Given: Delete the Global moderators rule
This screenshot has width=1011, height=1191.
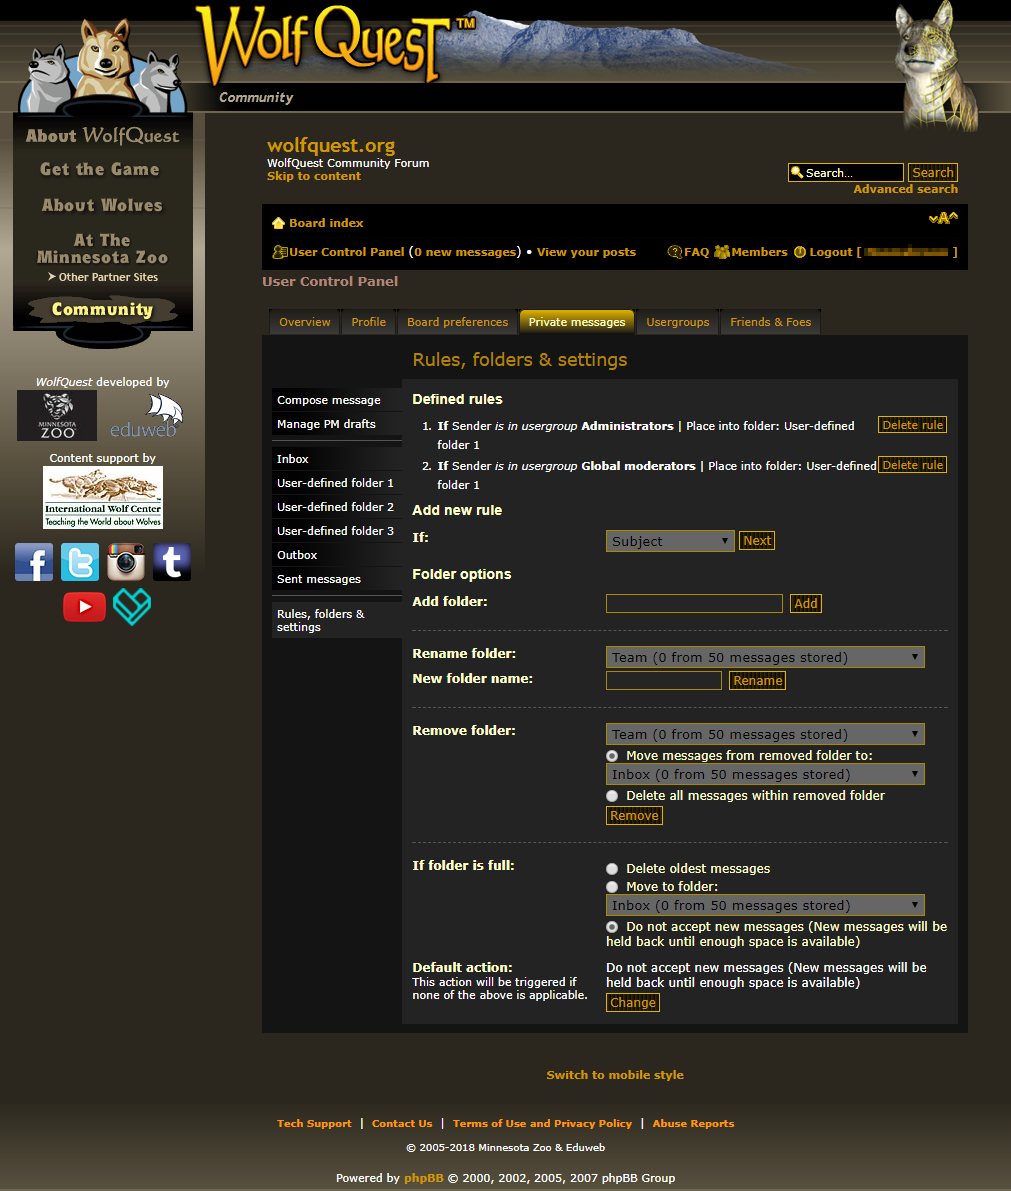Looking at the screenshot, I should pos(912,465).
